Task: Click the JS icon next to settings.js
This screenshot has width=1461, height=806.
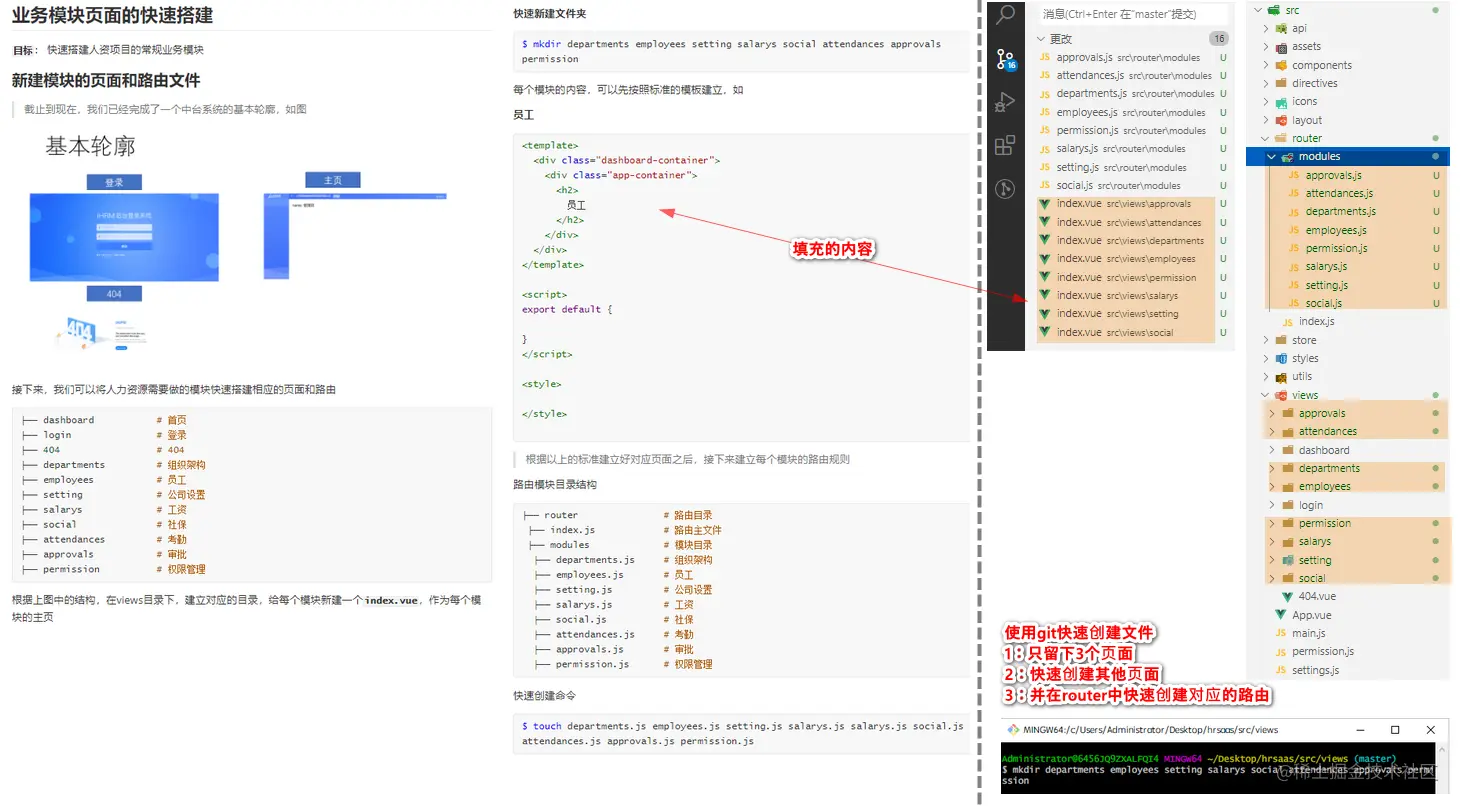Action: (x=1281, y=670)
